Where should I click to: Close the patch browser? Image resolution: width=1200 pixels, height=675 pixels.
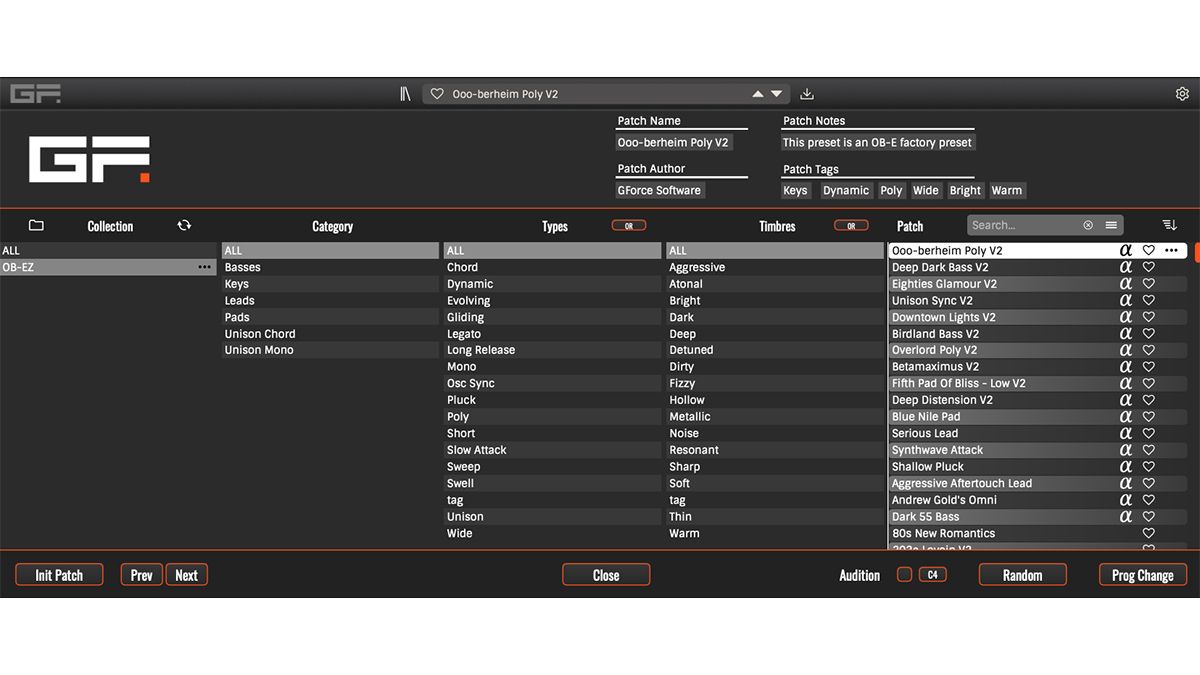tap(606, 575)
